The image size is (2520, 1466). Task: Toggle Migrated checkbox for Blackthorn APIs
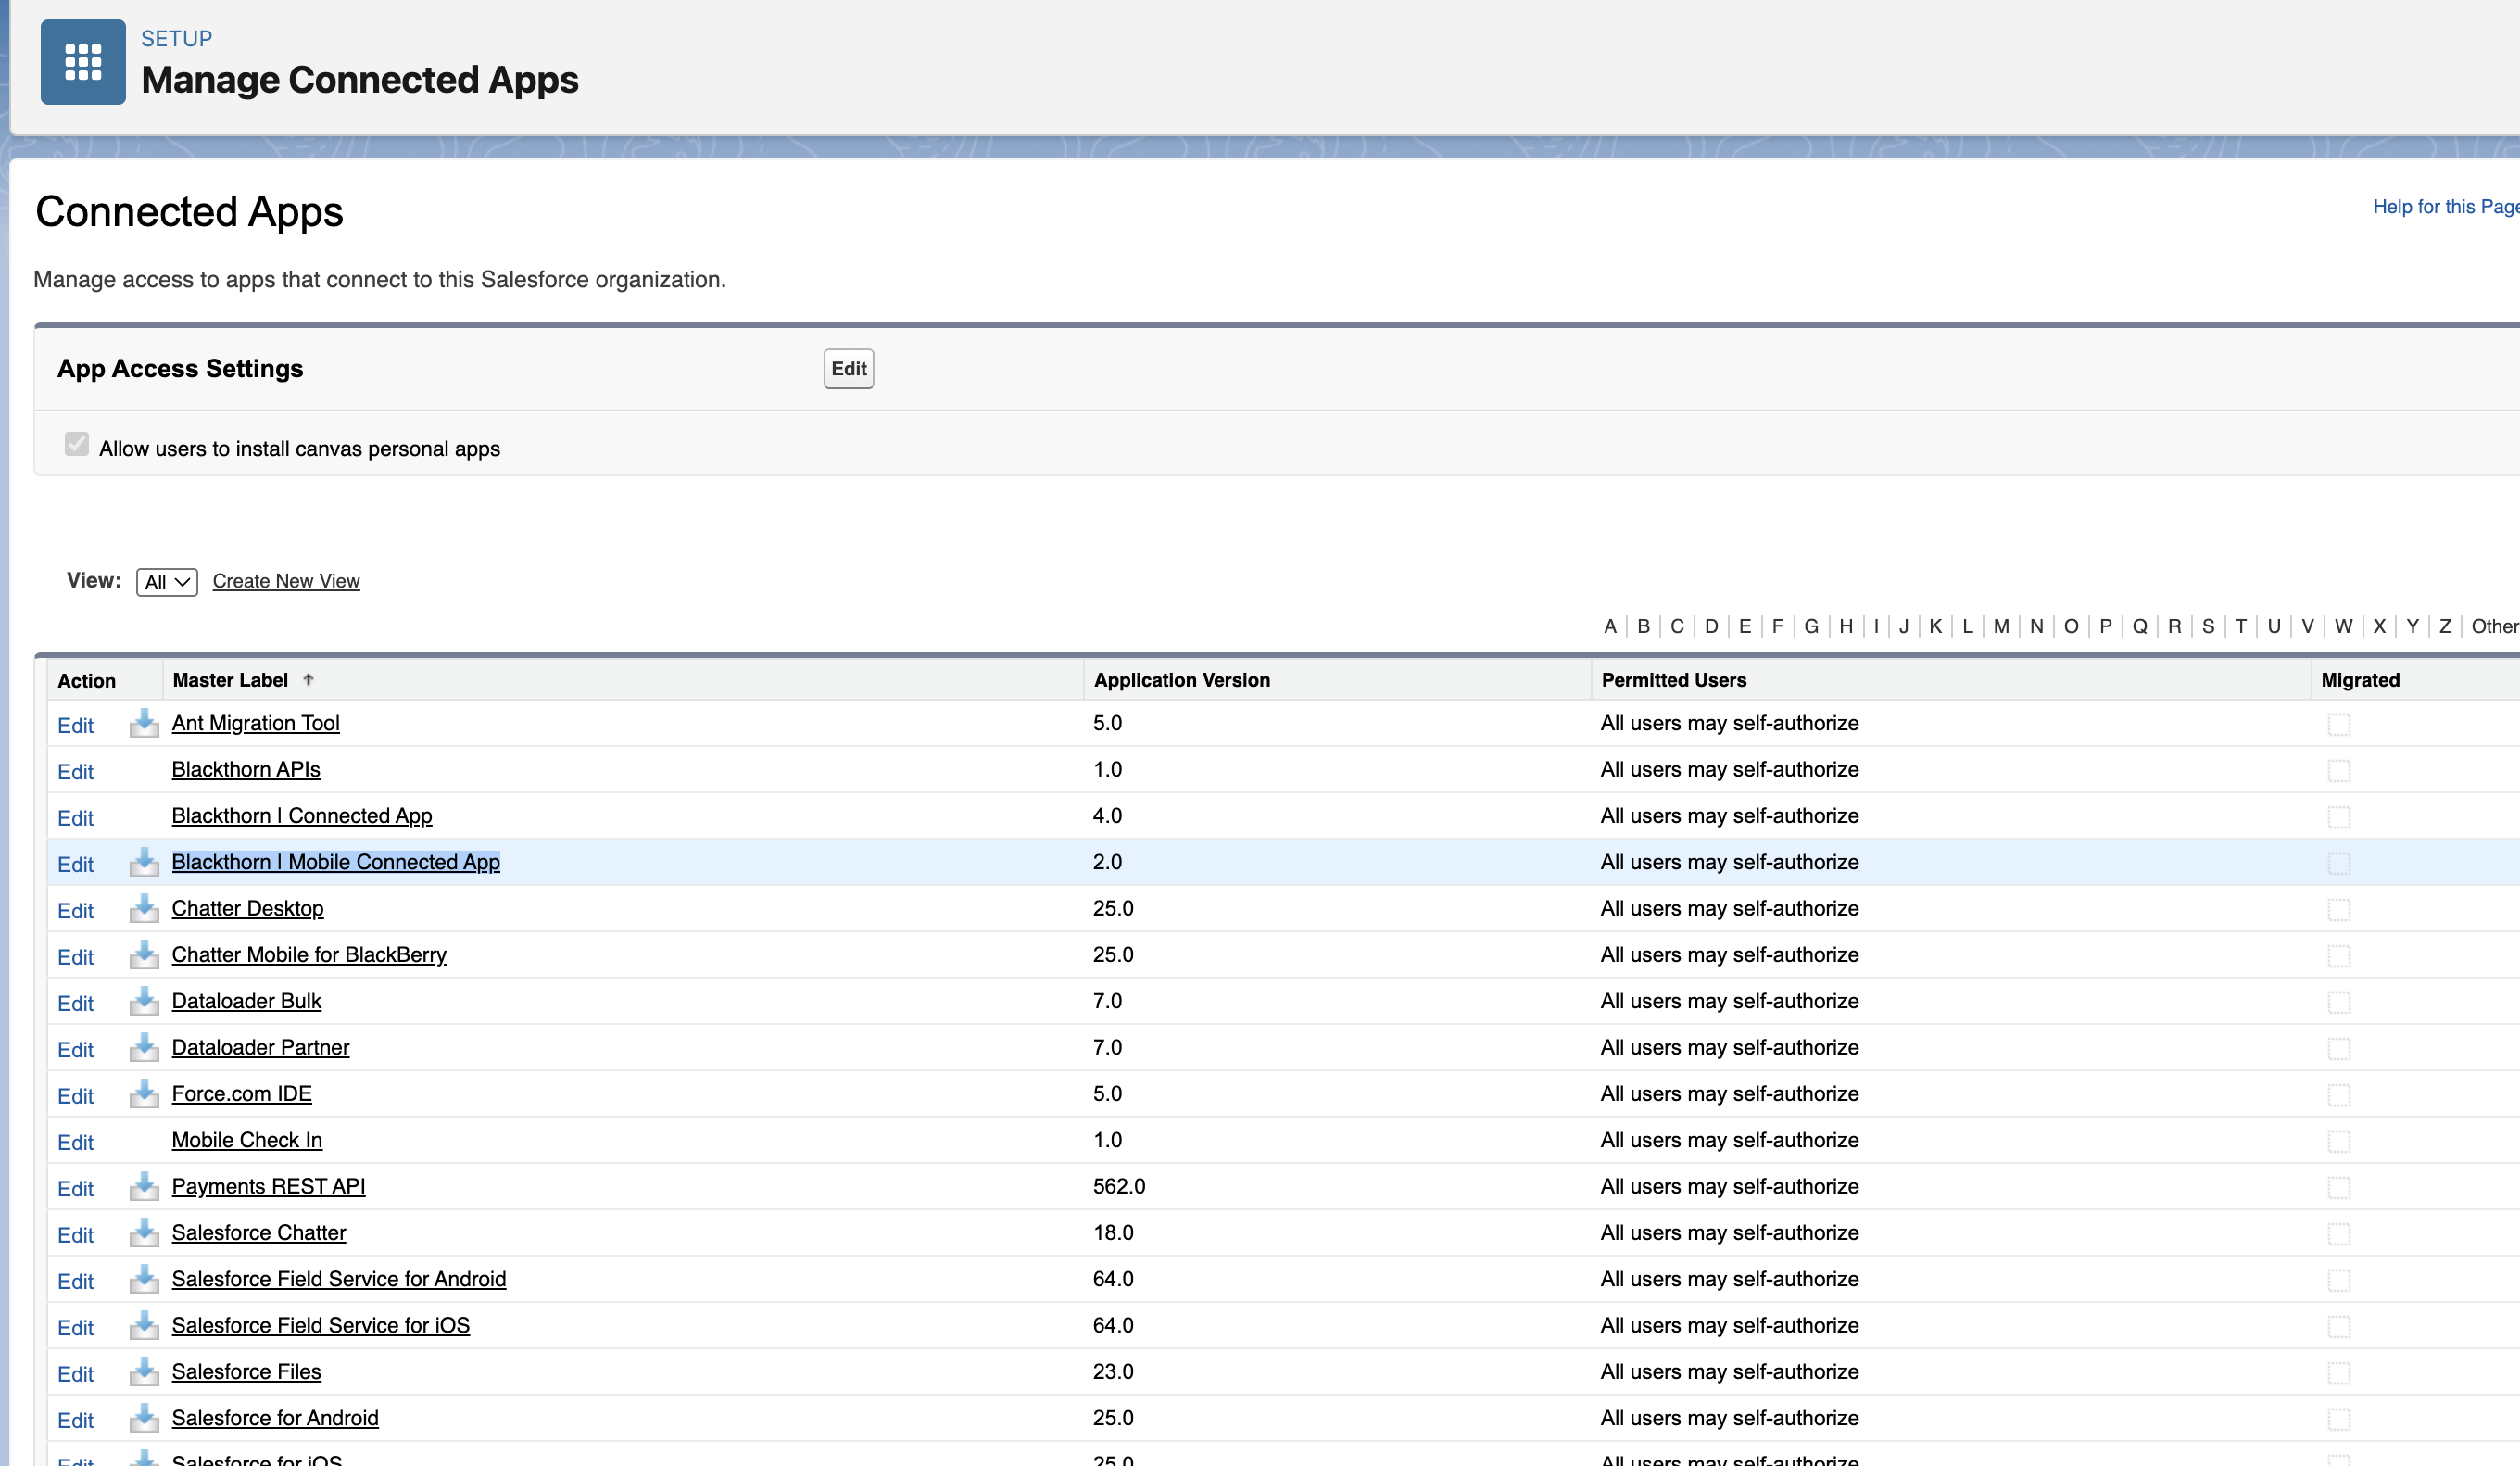click(x=2338, y=771)
